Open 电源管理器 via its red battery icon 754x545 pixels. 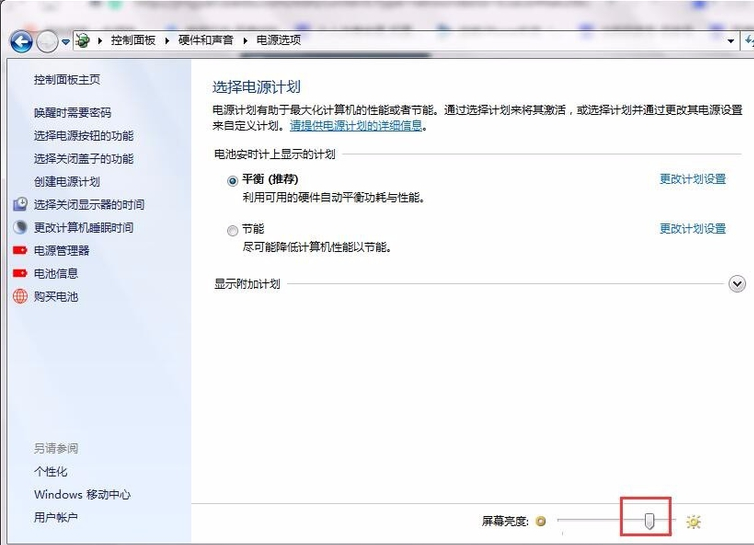[x=20, y=250]
